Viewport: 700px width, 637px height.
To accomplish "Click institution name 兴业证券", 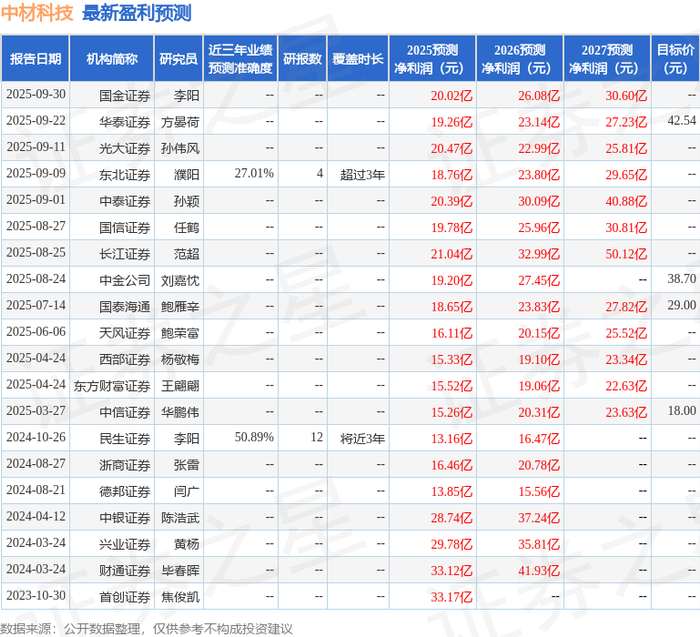I will [x=125, y=543].
